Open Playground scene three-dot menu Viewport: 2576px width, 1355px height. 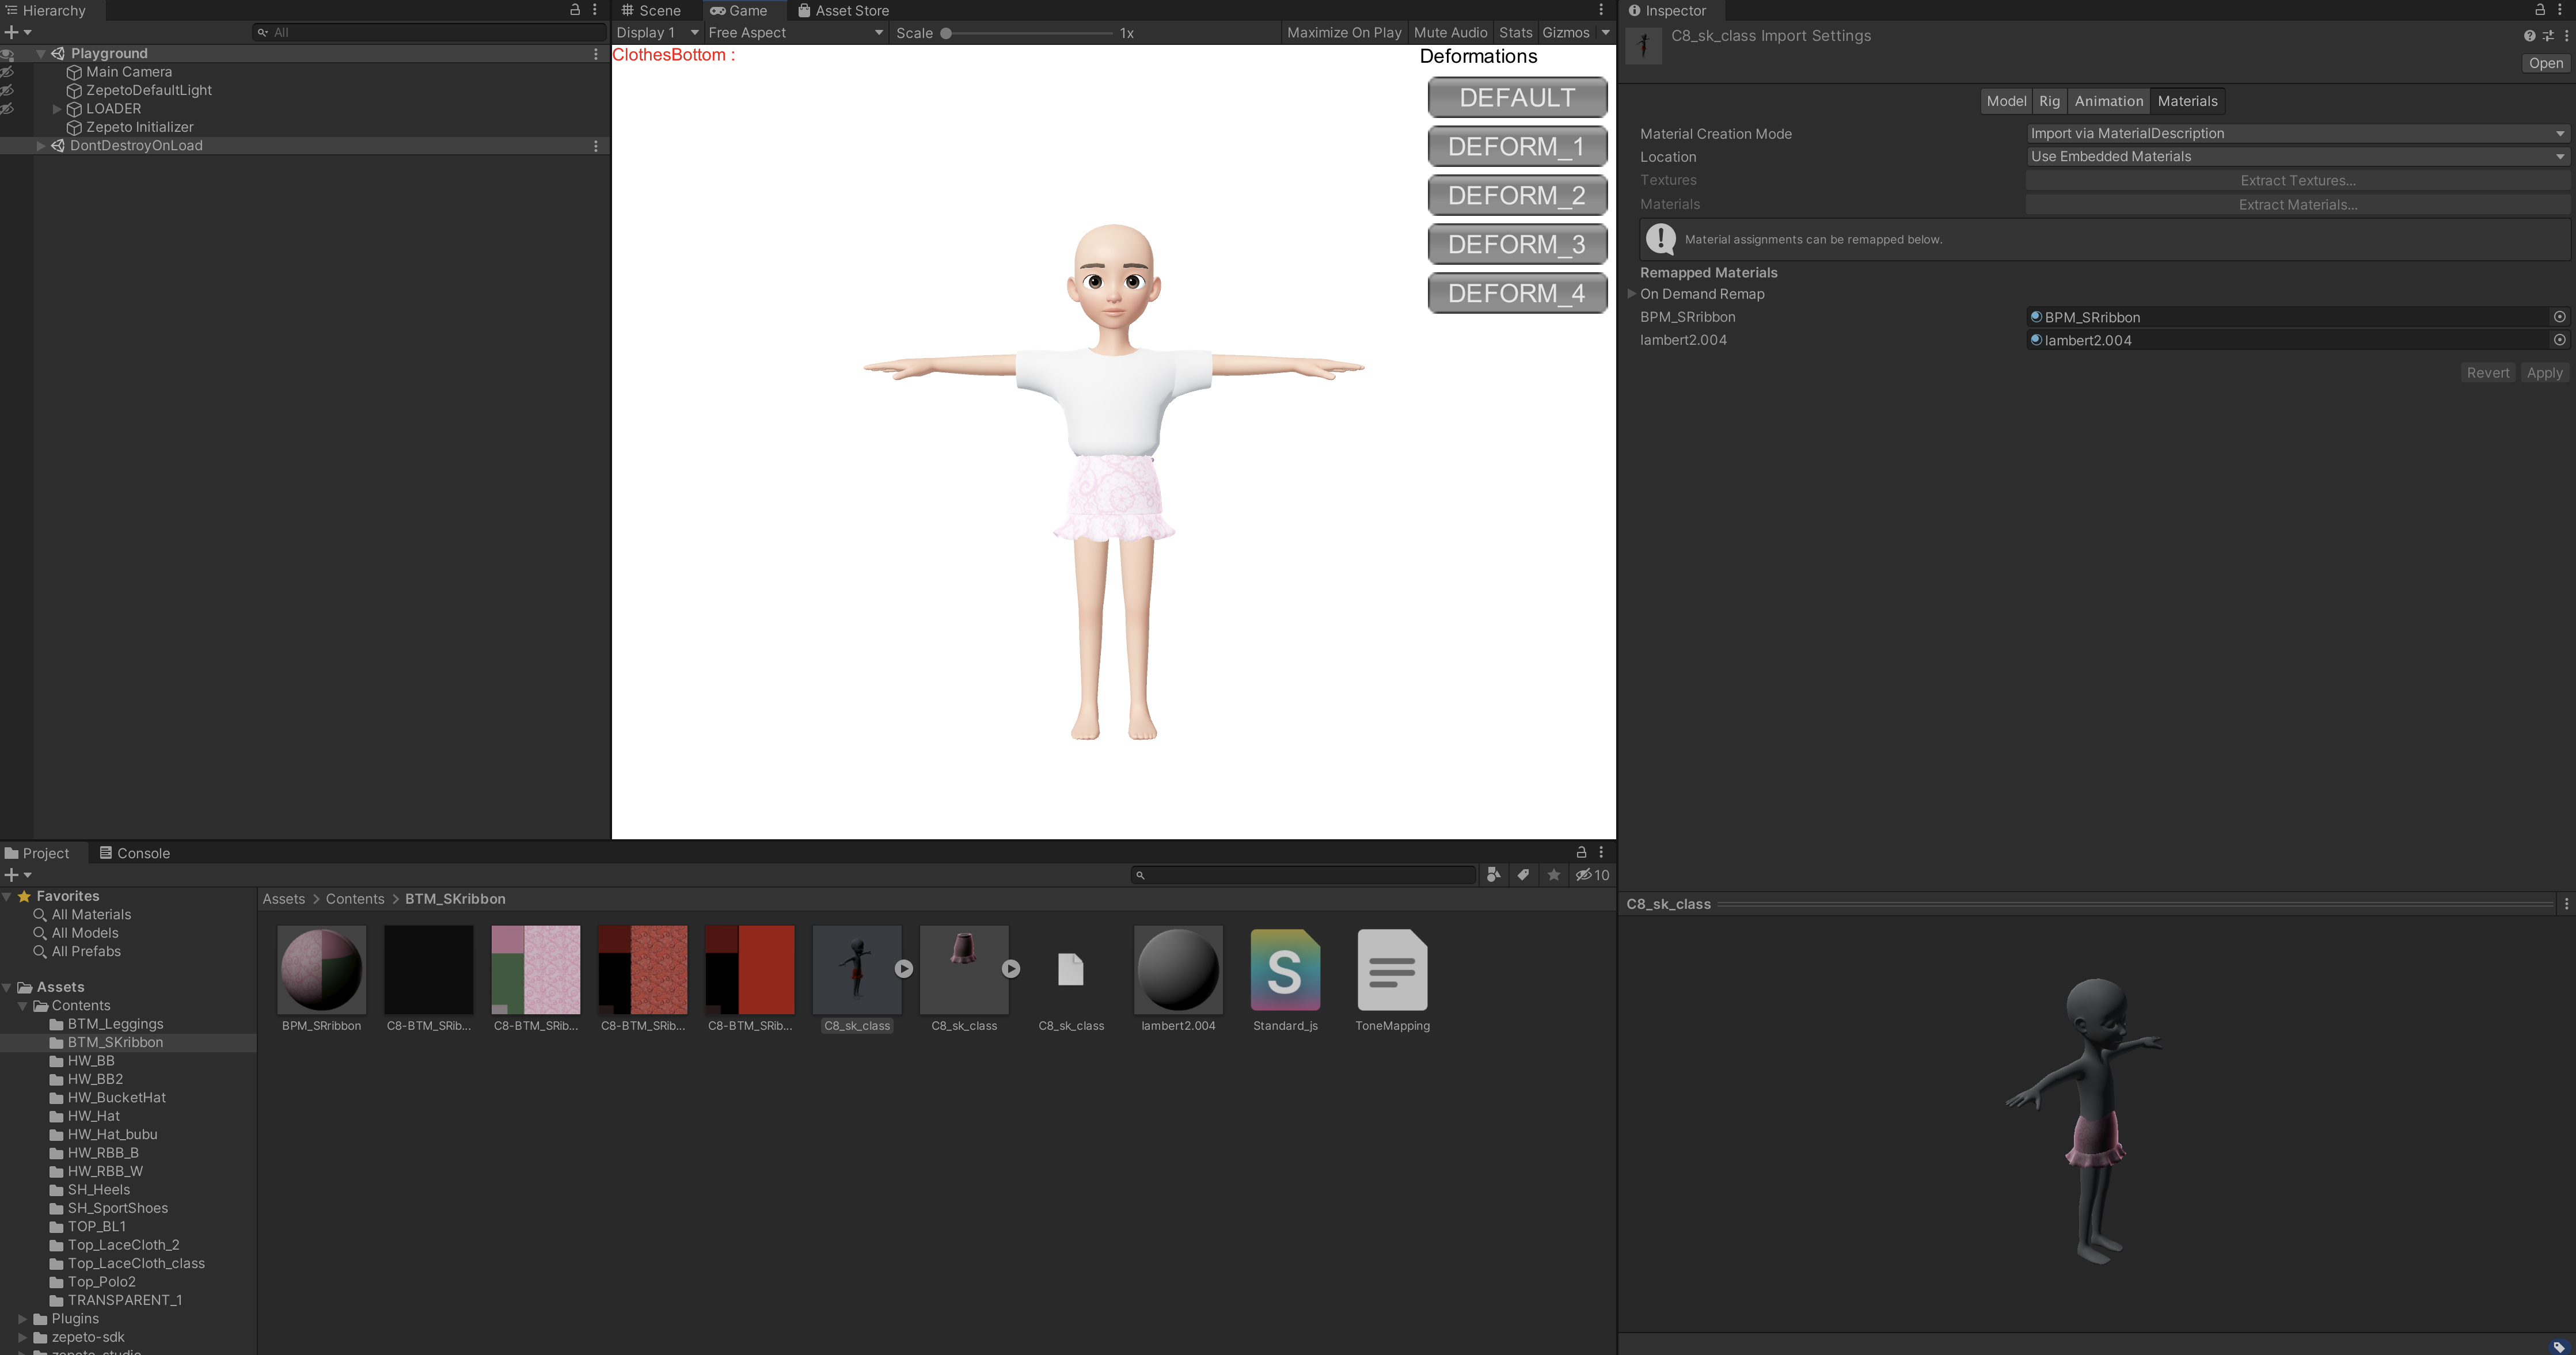coord(596,54)
